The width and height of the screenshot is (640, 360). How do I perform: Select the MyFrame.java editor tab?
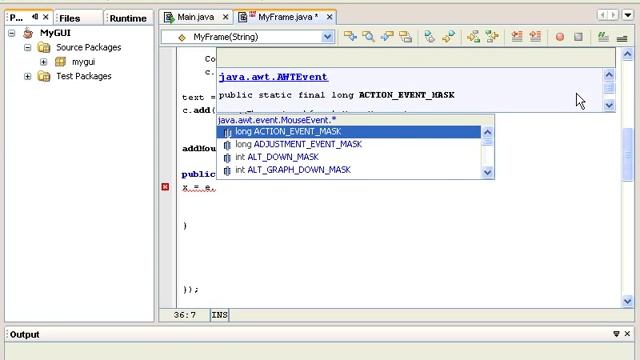285,17
